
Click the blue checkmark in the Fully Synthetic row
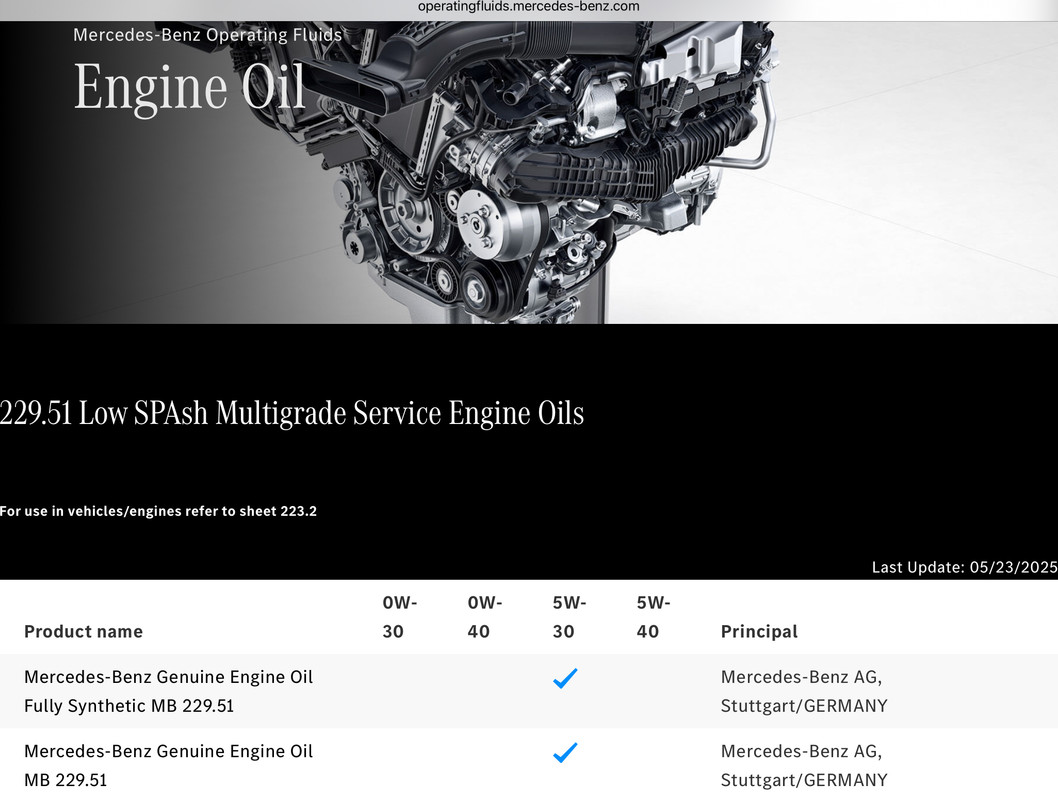pyautogui.click(x=565, y=678)
